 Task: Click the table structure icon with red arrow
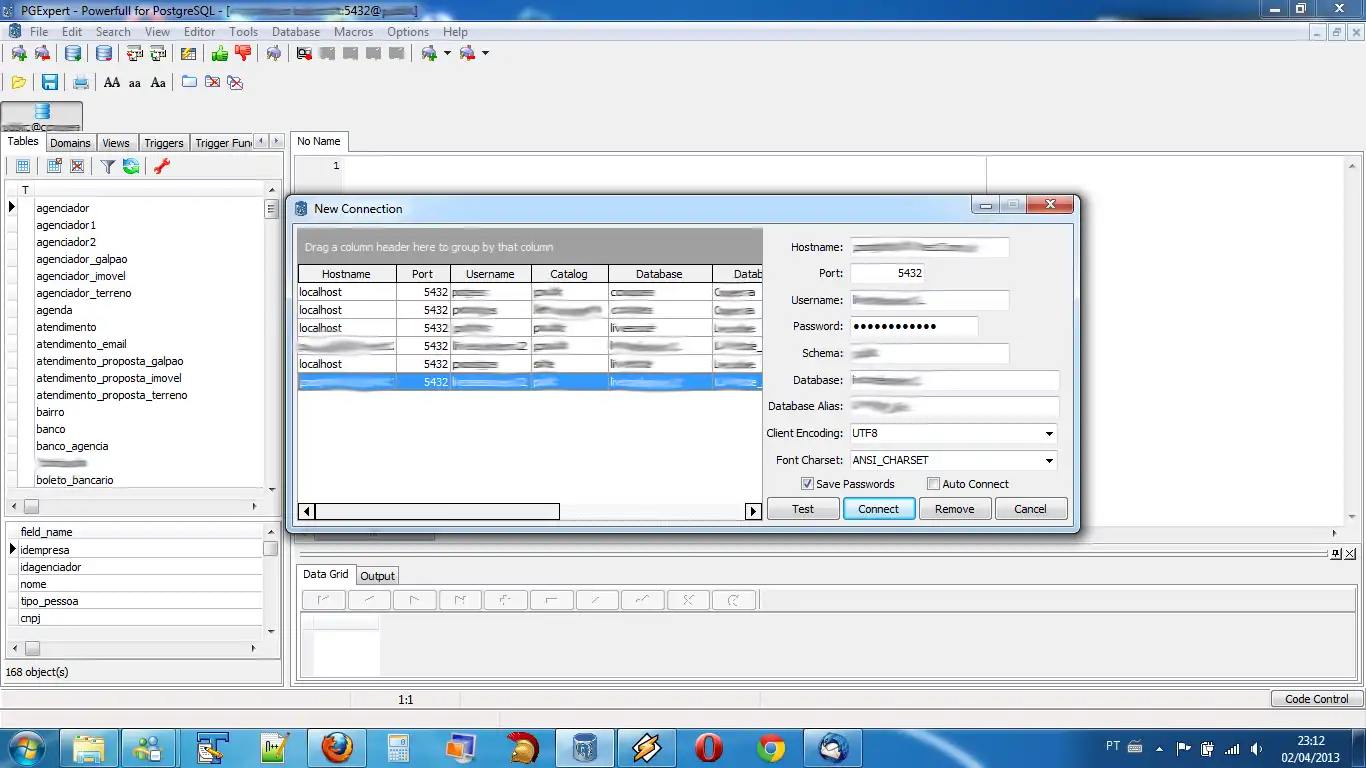coord(134,53)
